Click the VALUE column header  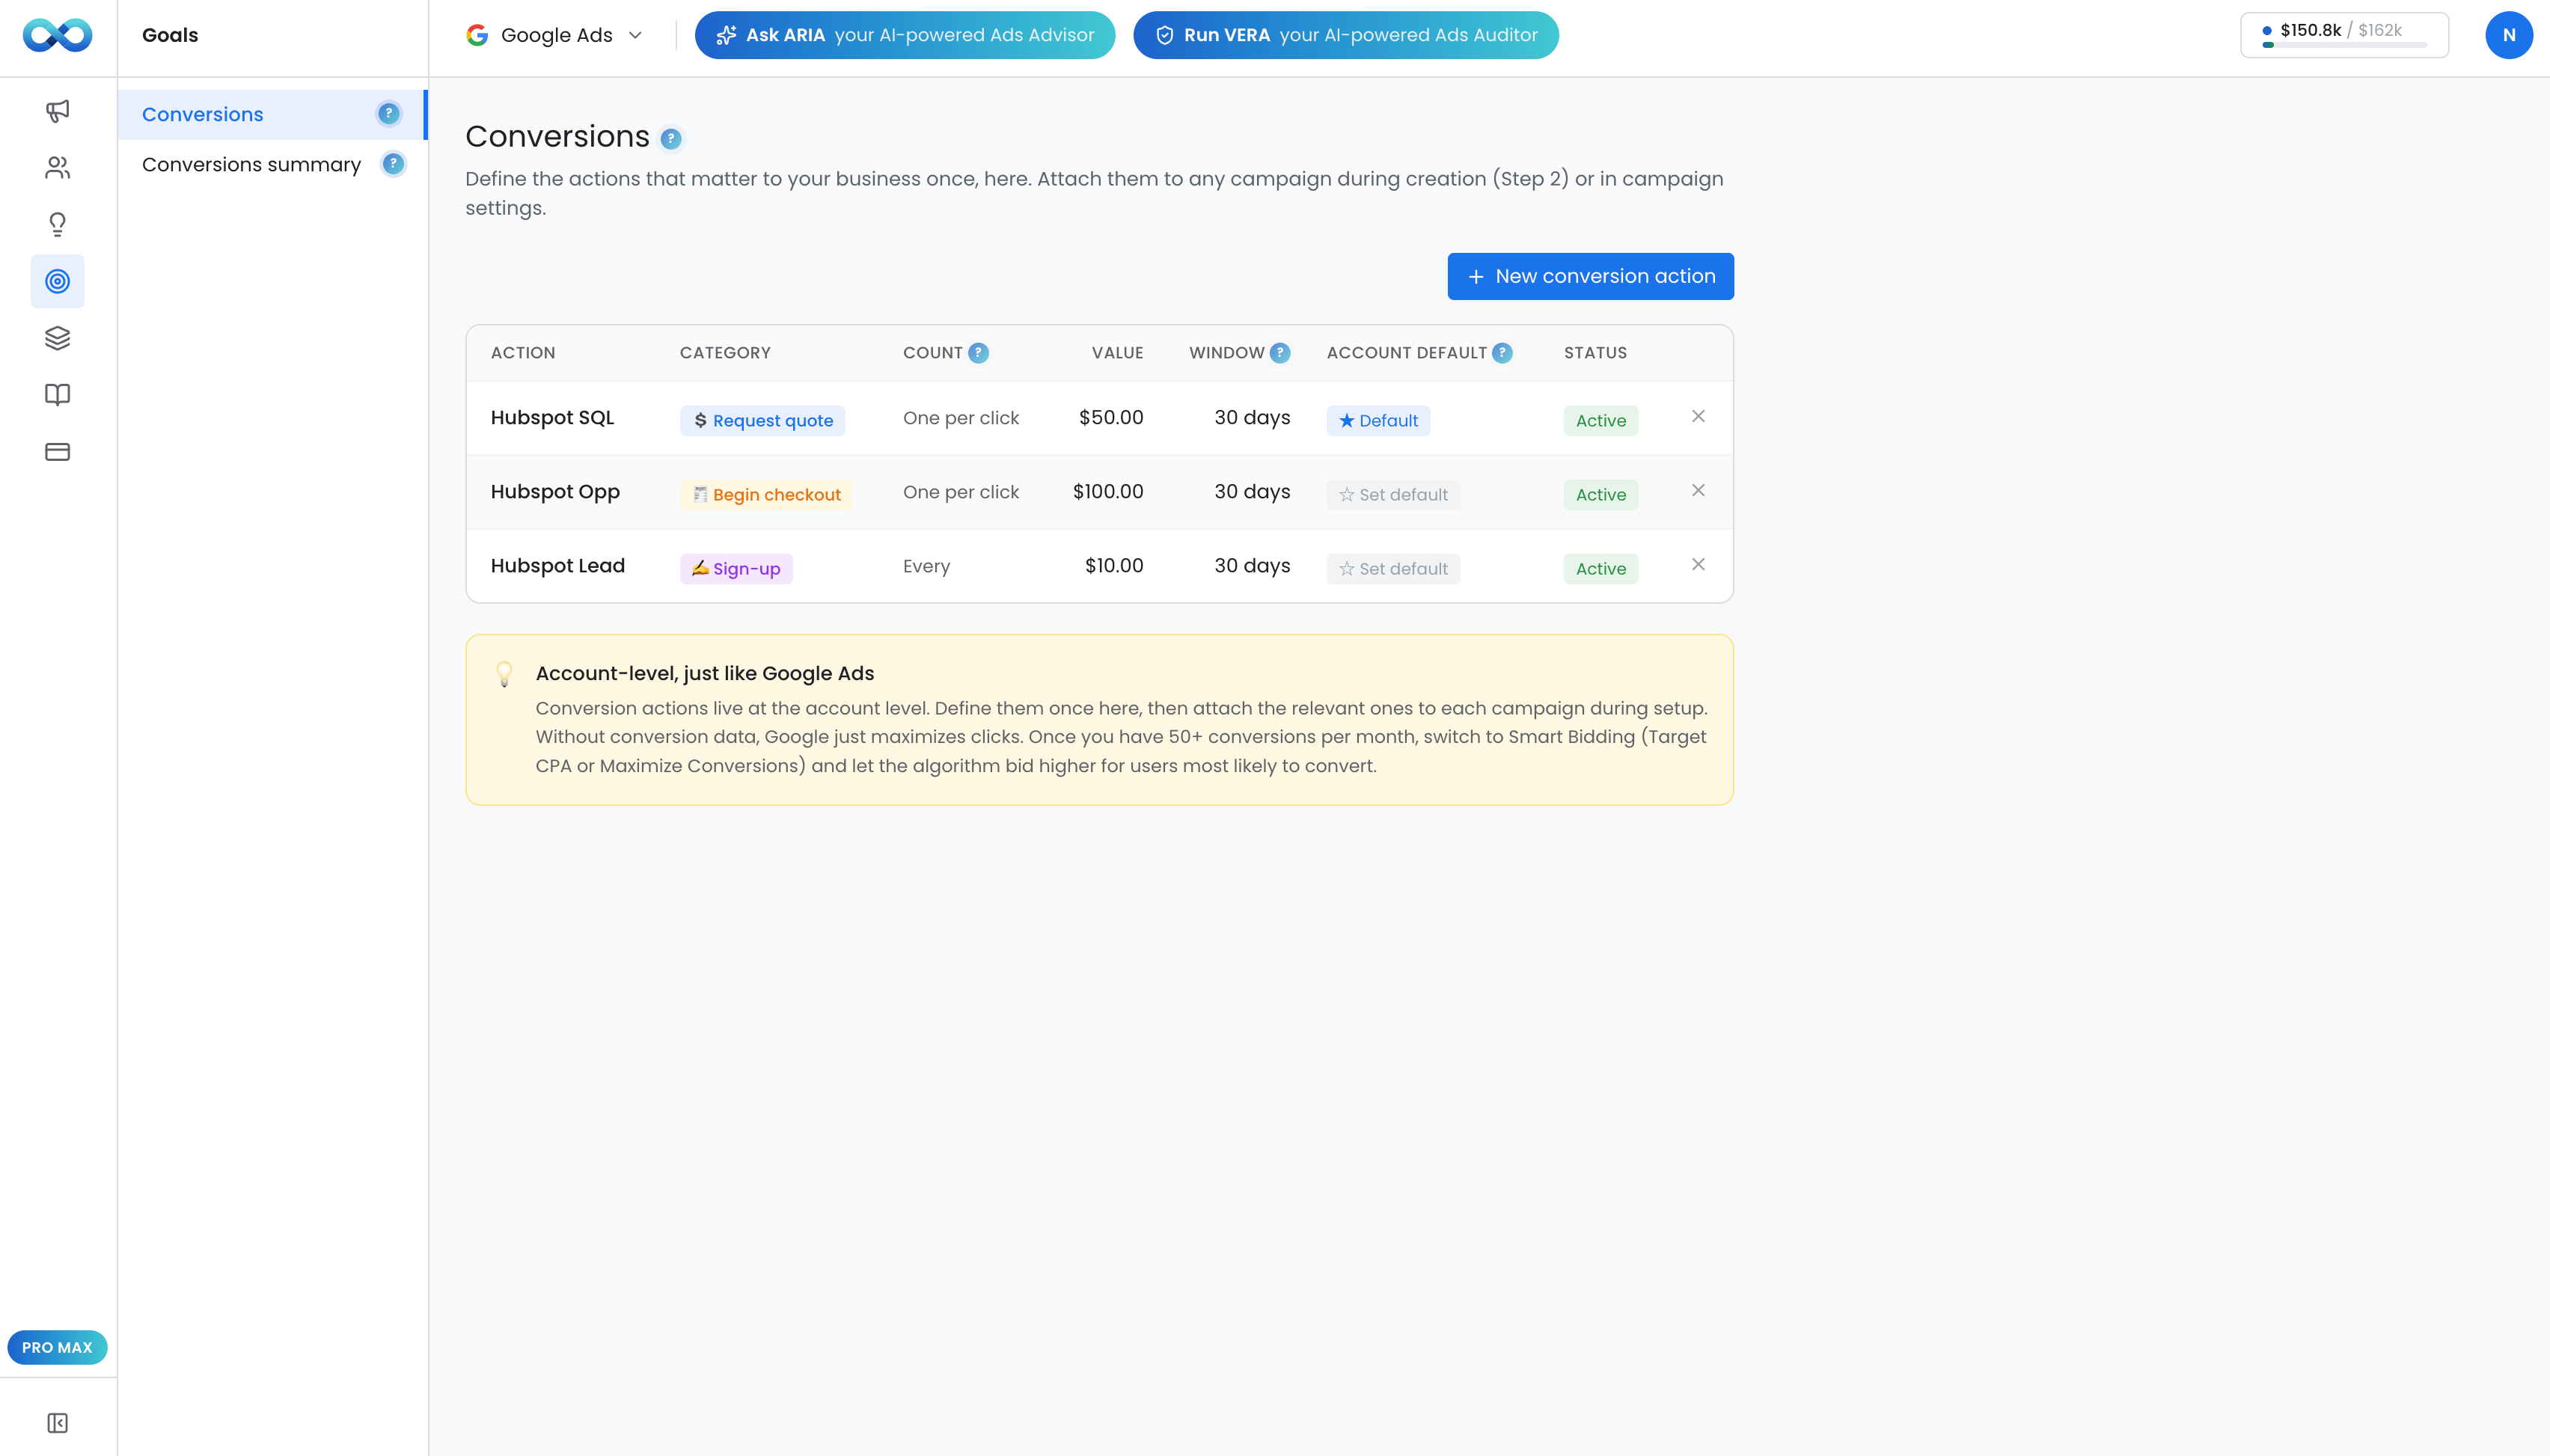1117,353
